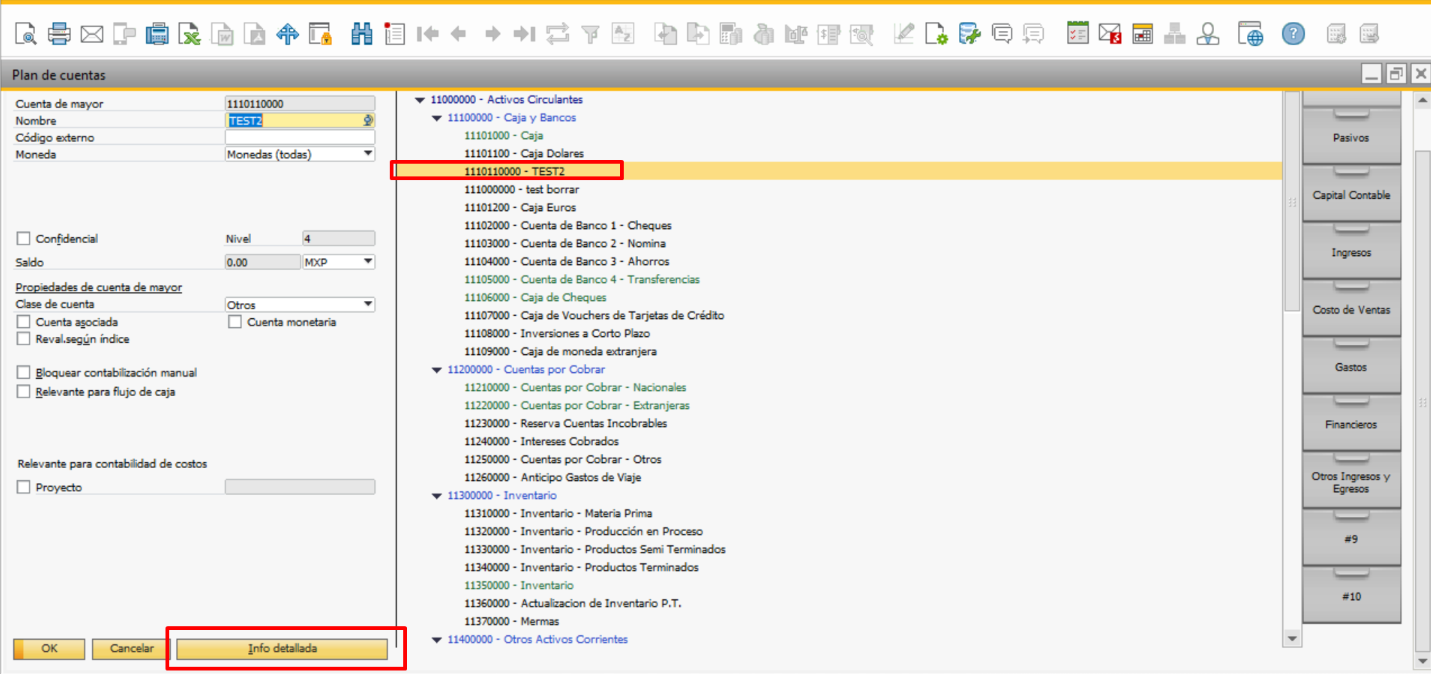Image resolution: width=1431 pixels, height=675 pixels.
Task: Collapse the 11300000 Inventario node
Action: tap(436, 496)
